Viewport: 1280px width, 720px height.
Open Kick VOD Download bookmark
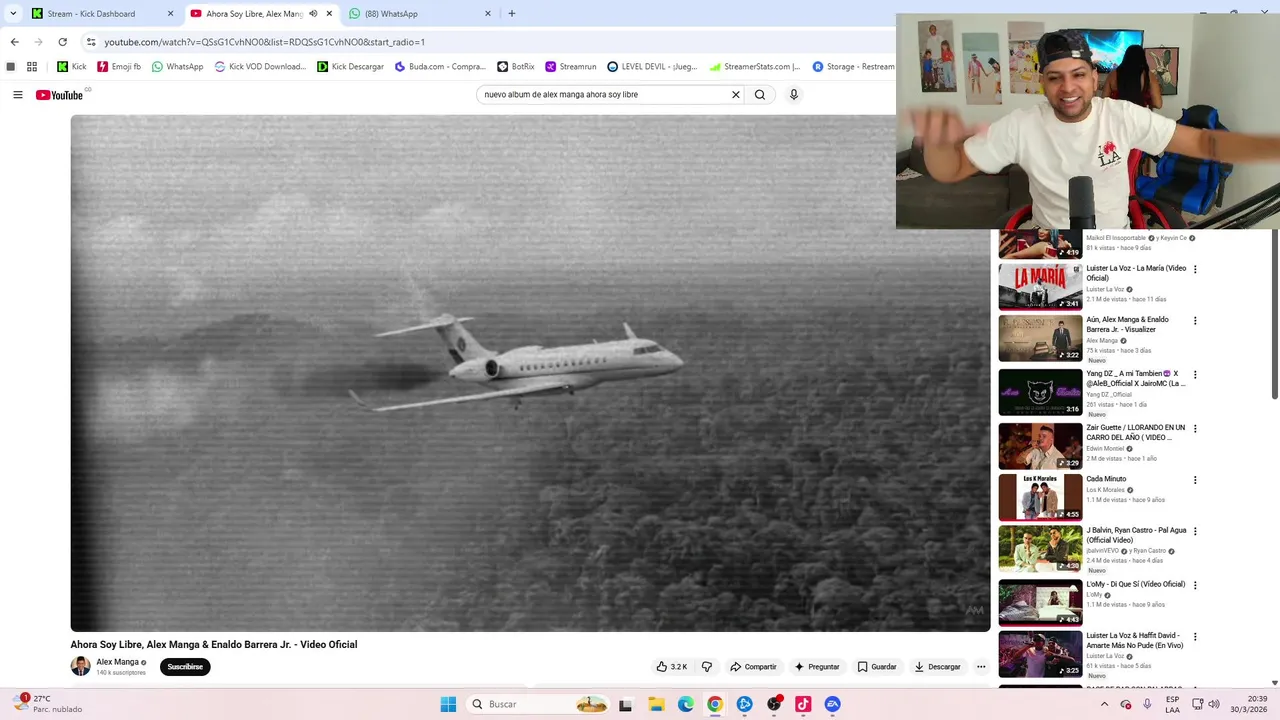tap(260, 67)
